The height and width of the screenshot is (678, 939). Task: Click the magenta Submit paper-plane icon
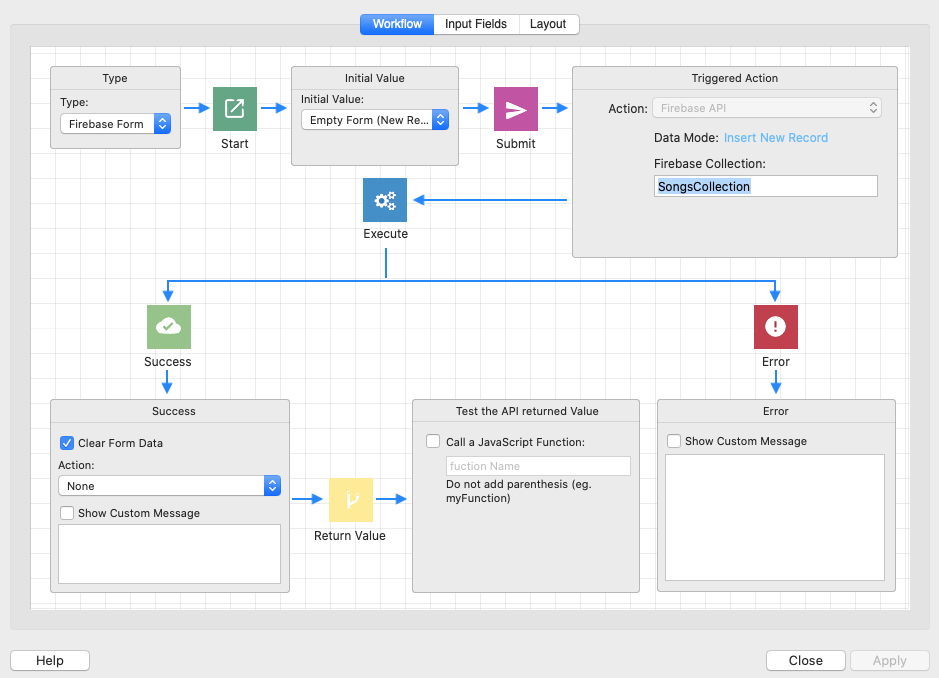point(516,109)
